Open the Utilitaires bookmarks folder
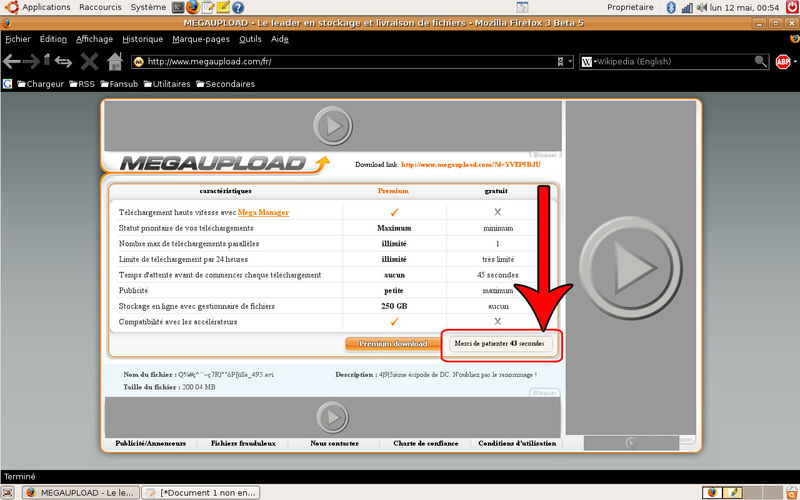The width and height of the screenshot is (800, 500). pyautogui.click(x=167, y=84)
